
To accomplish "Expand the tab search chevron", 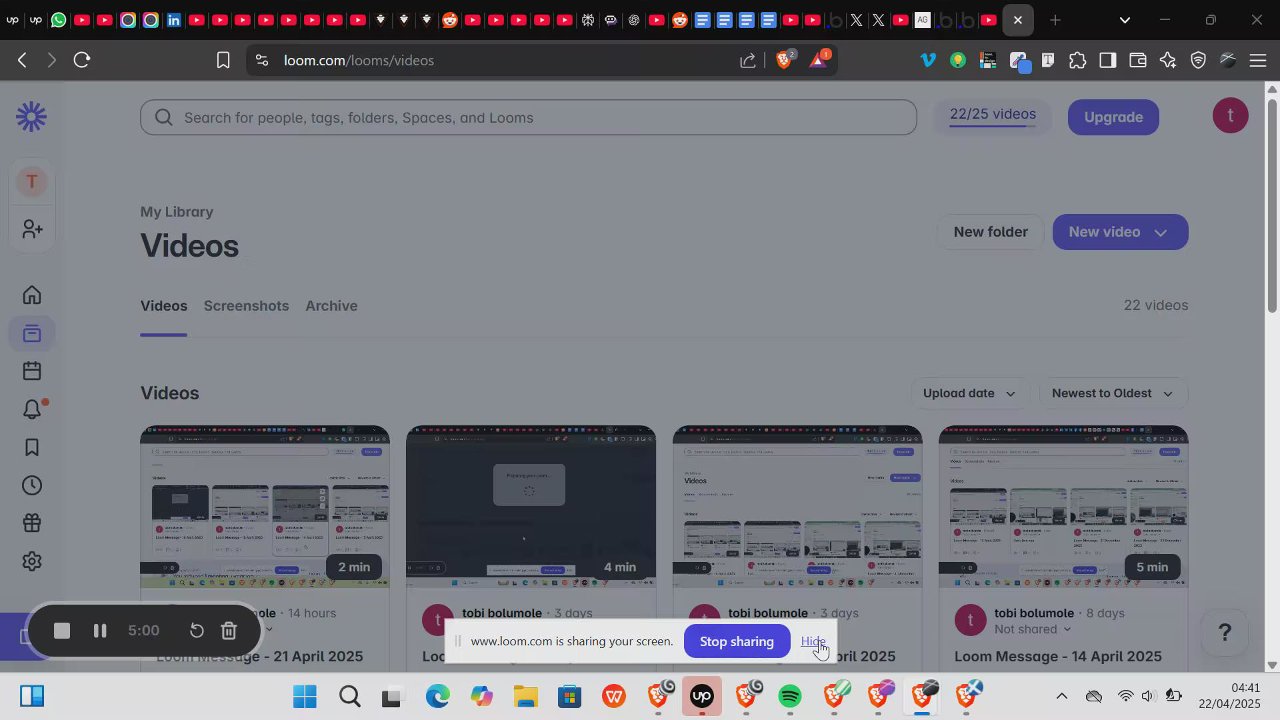I will [1125, 20].
